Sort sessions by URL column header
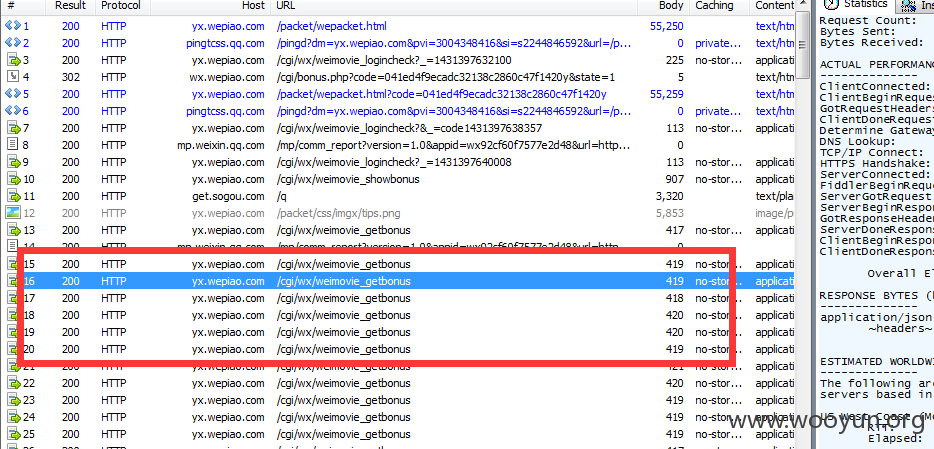Screen dimensions: 934x449 [x=286, y=5]
